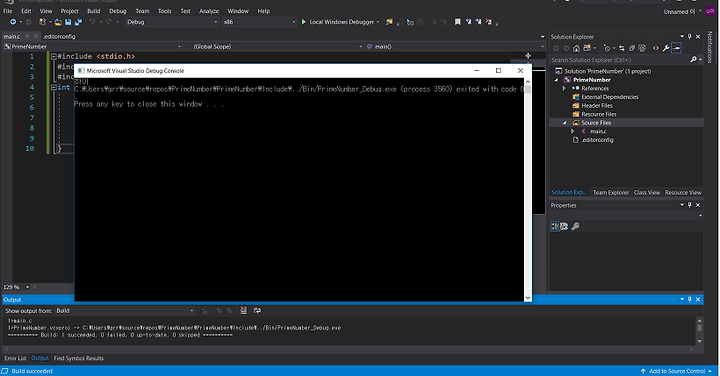The image size is (720, 376).
Task: Click the Collapse All icon in Solution Explorer
Action: point(632,48)
